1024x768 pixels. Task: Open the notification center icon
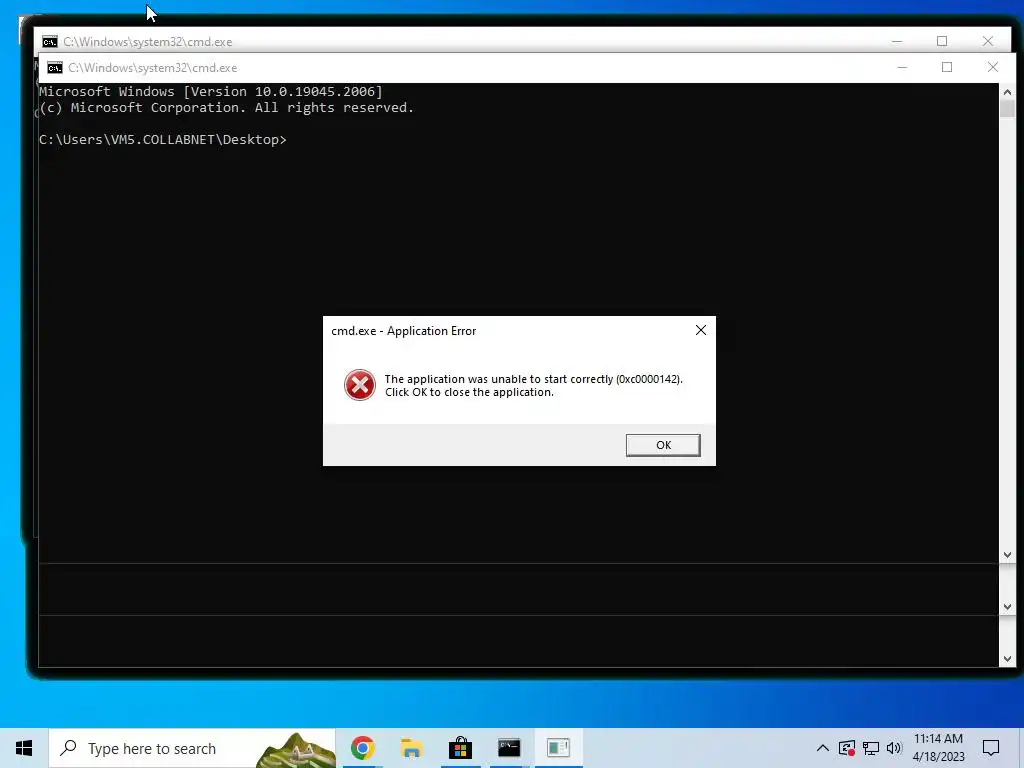point(991,748)
